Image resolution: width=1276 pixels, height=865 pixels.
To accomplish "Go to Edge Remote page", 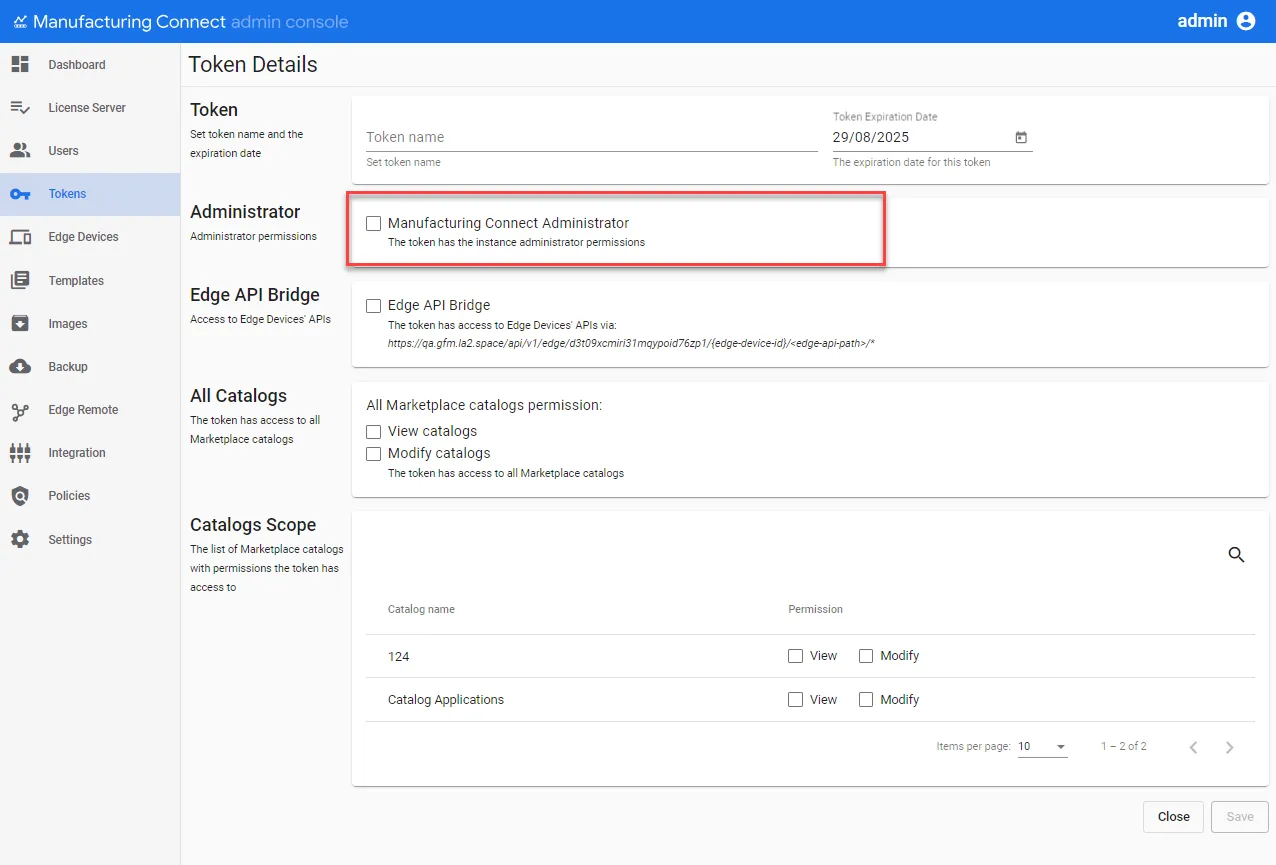I will pos(90,410).
